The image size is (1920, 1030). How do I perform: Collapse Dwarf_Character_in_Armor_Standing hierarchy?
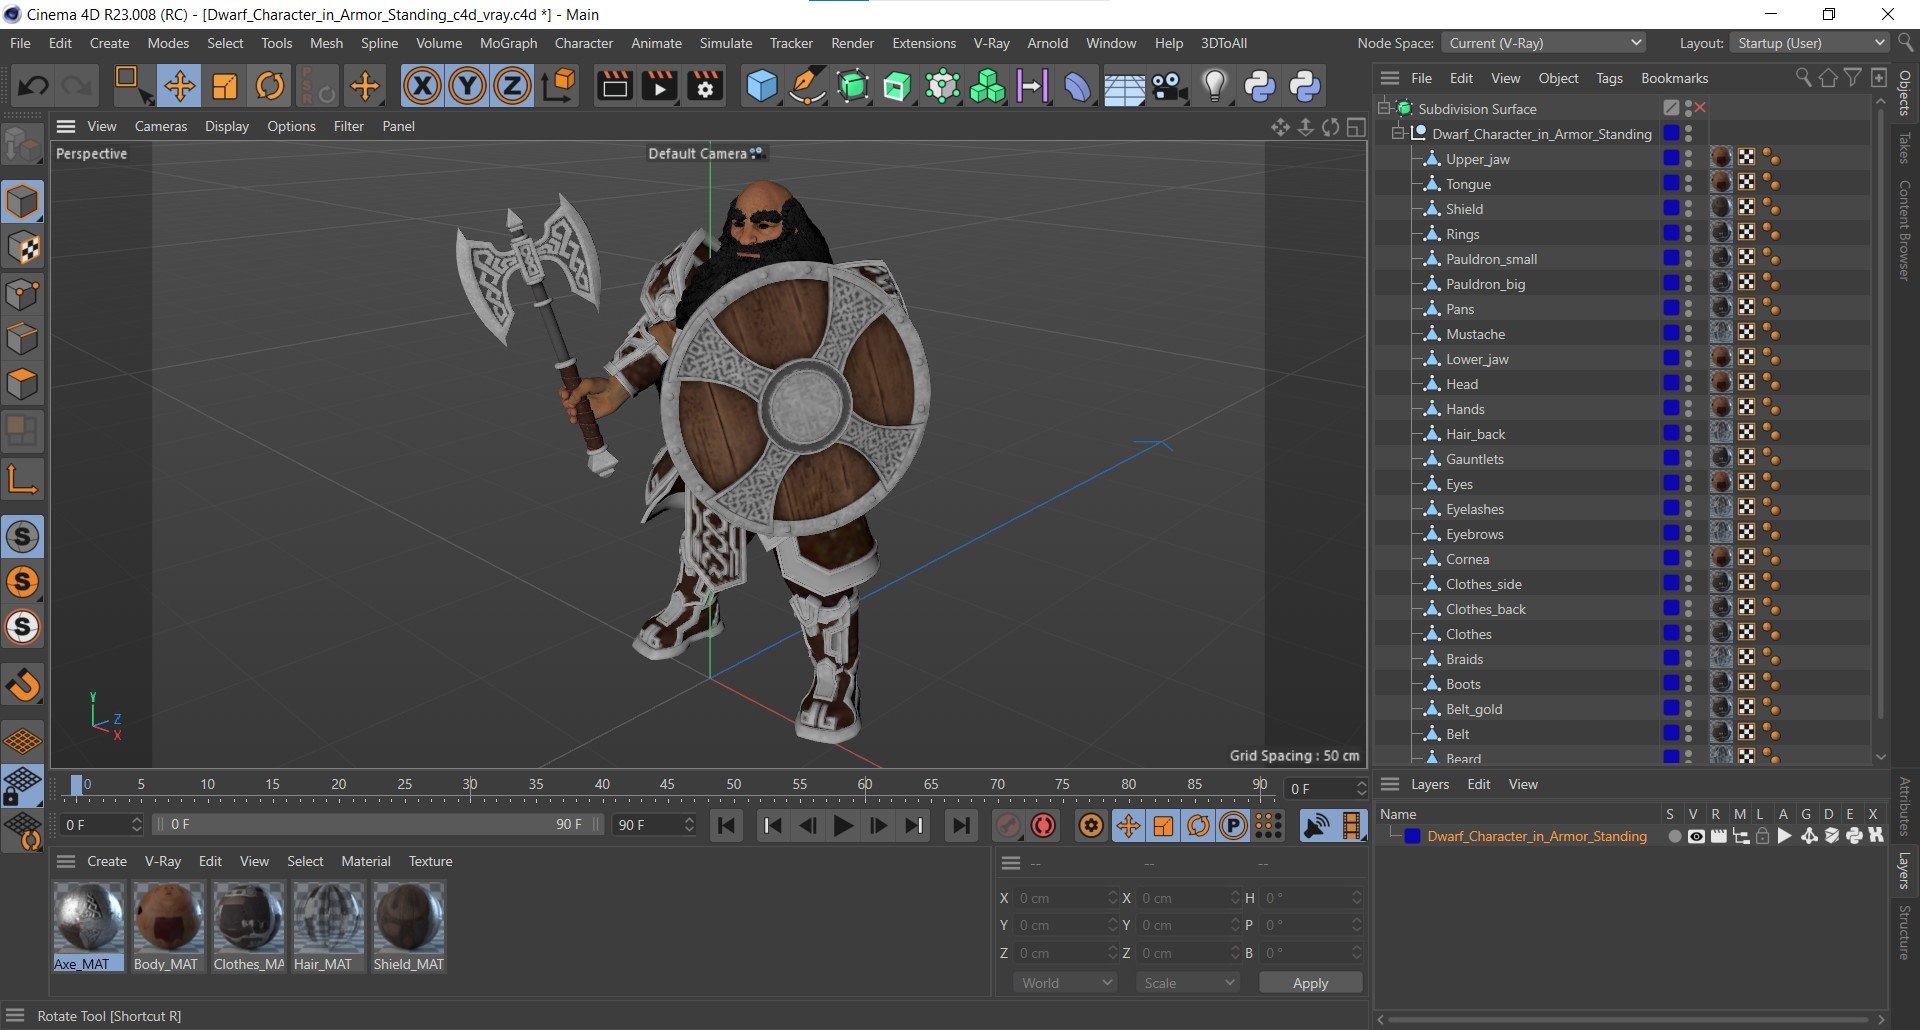coord(1398,133)
